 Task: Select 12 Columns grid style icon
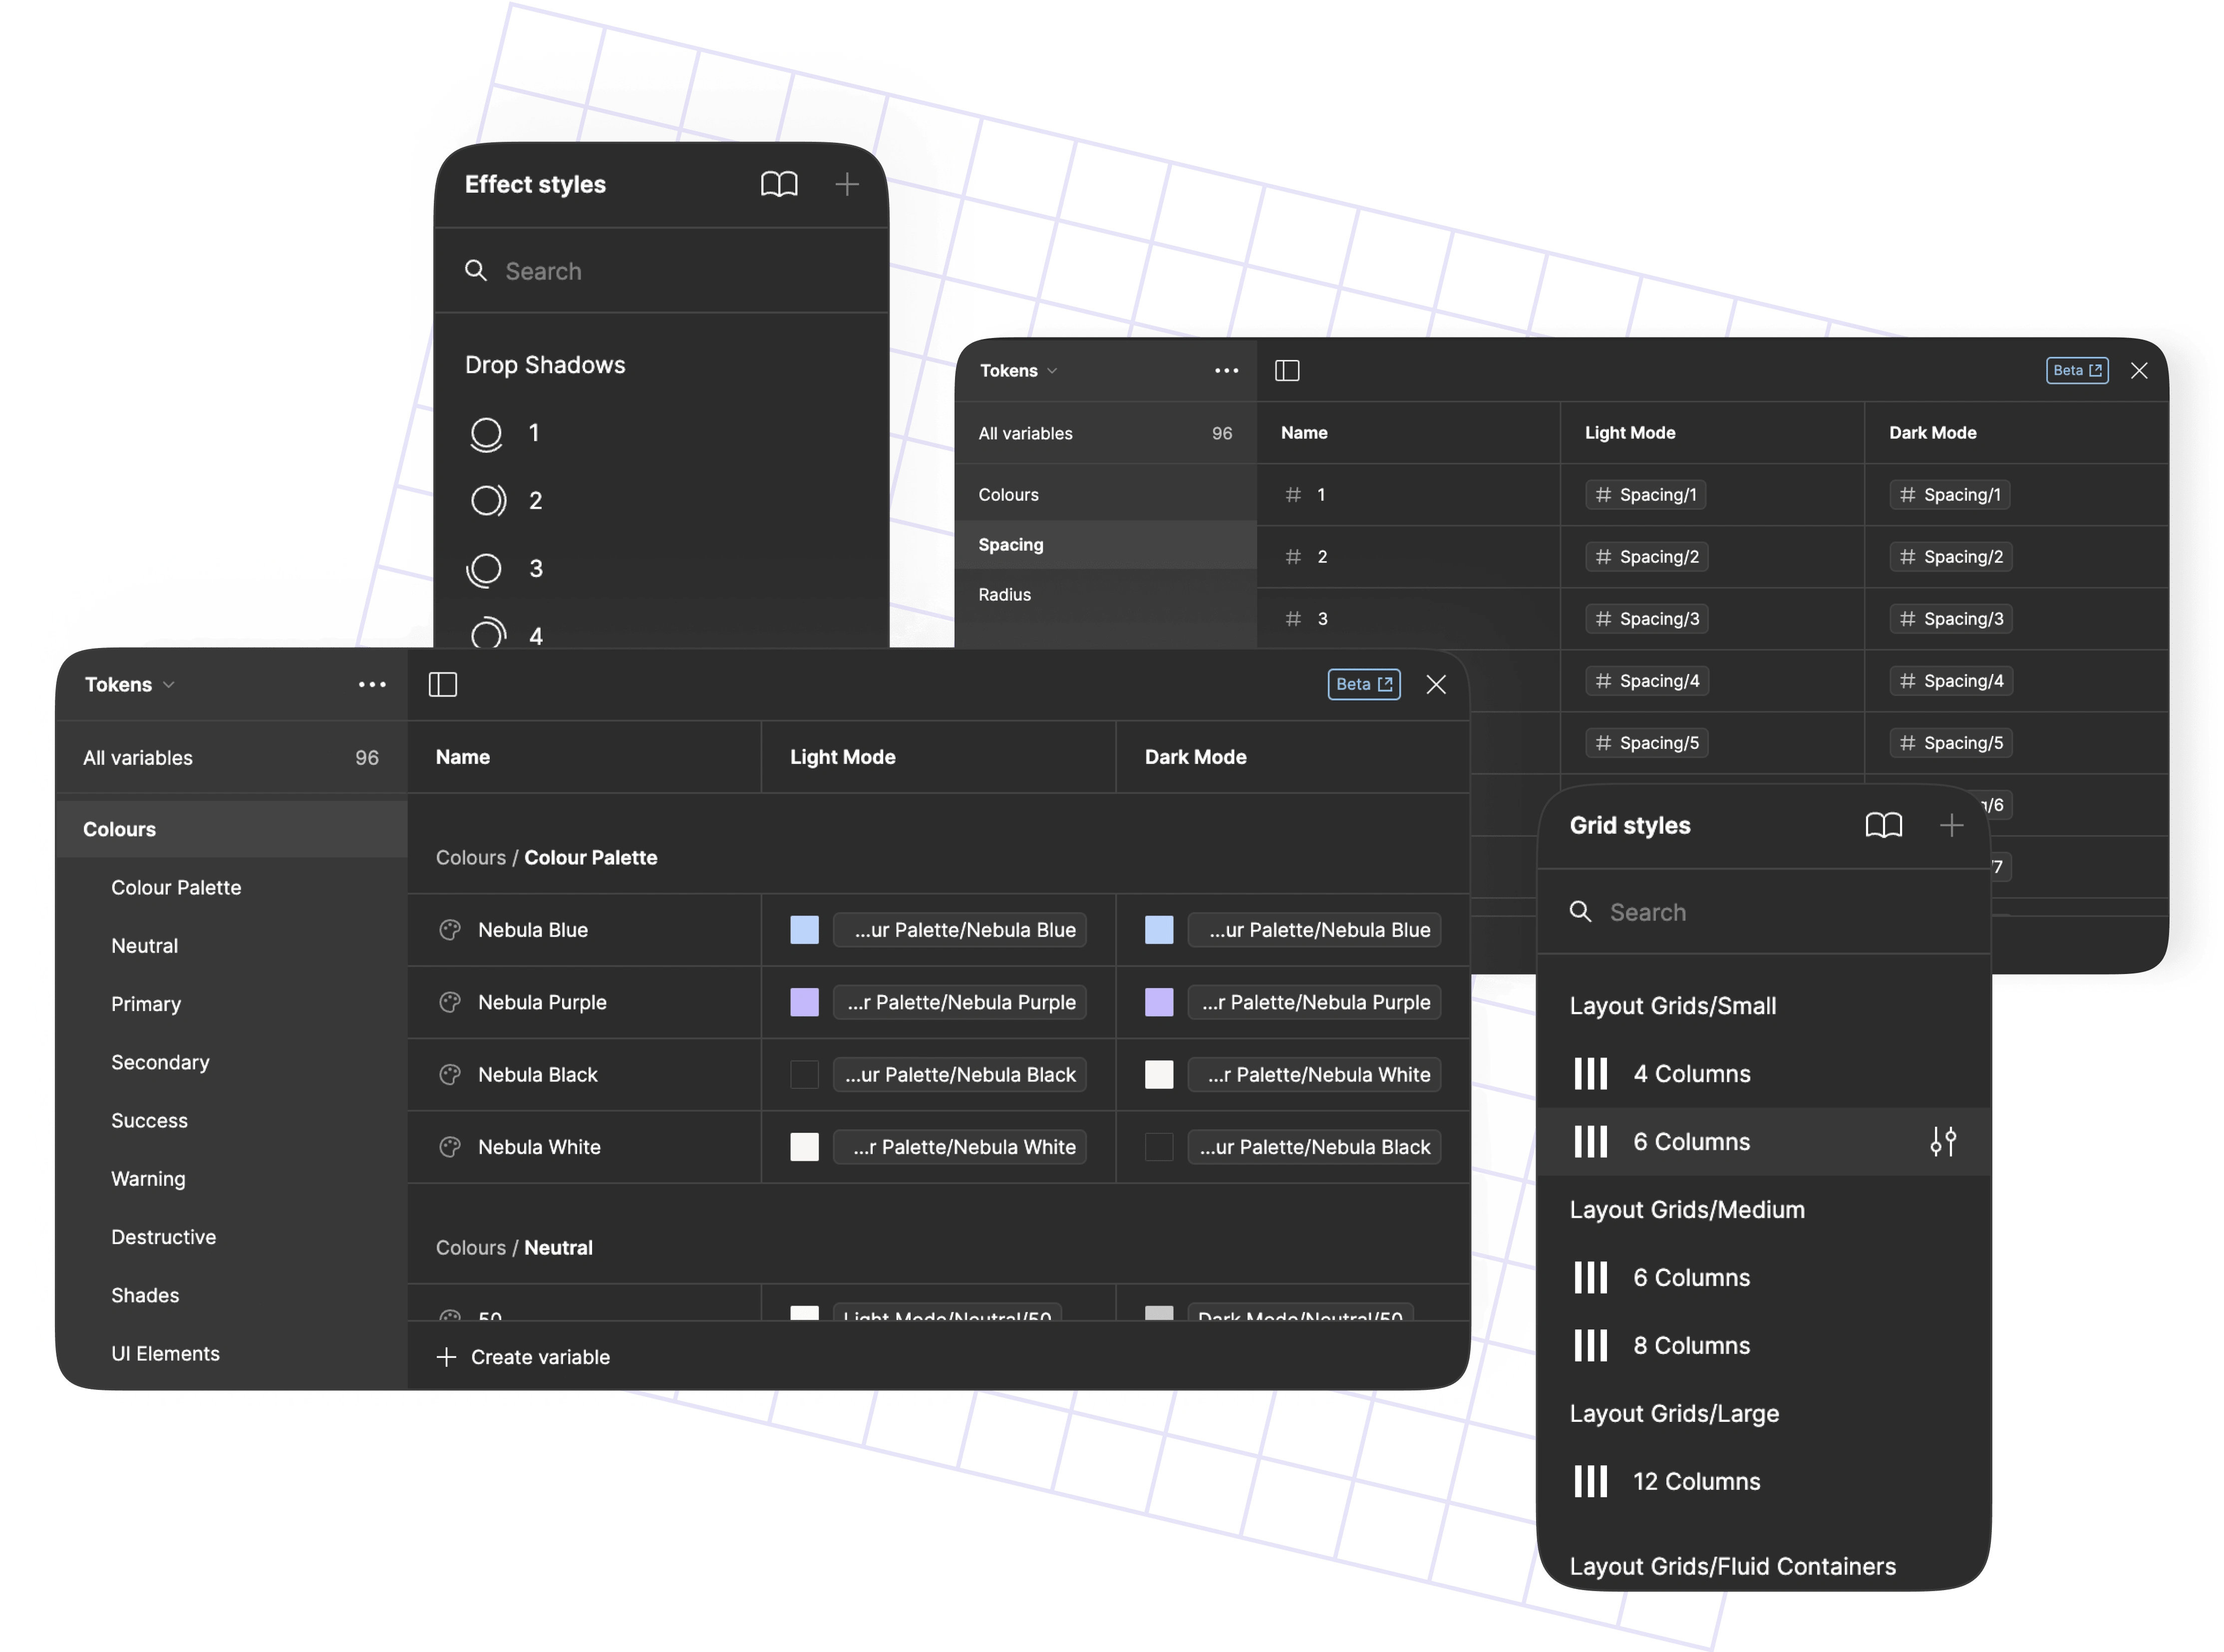click(x=1590, y=1481)
